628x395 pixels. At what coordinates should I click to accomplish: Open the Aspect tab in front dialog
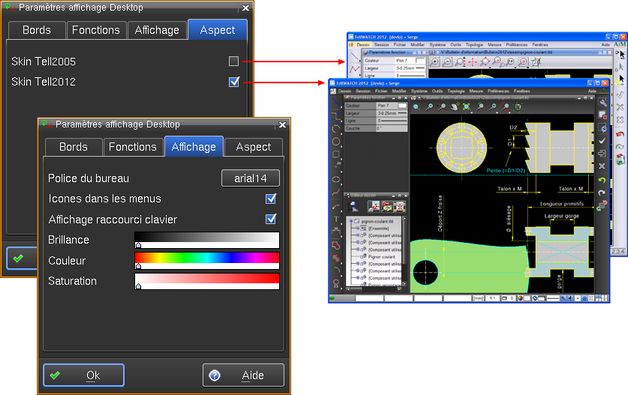point(253,147)
